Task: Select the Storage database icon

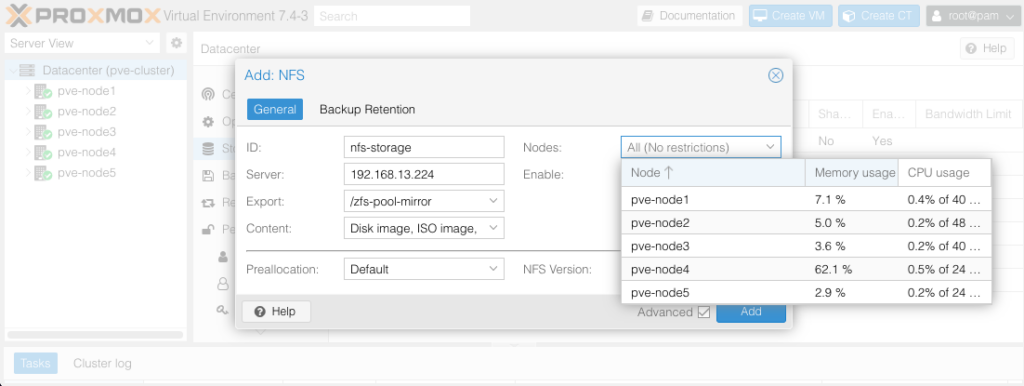Action: pyautogui.click(x=208, y=149)
